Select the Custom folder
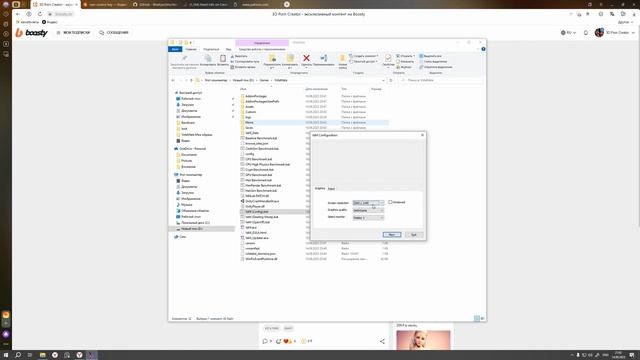This screenshot has width=640, height=360. 251,112
